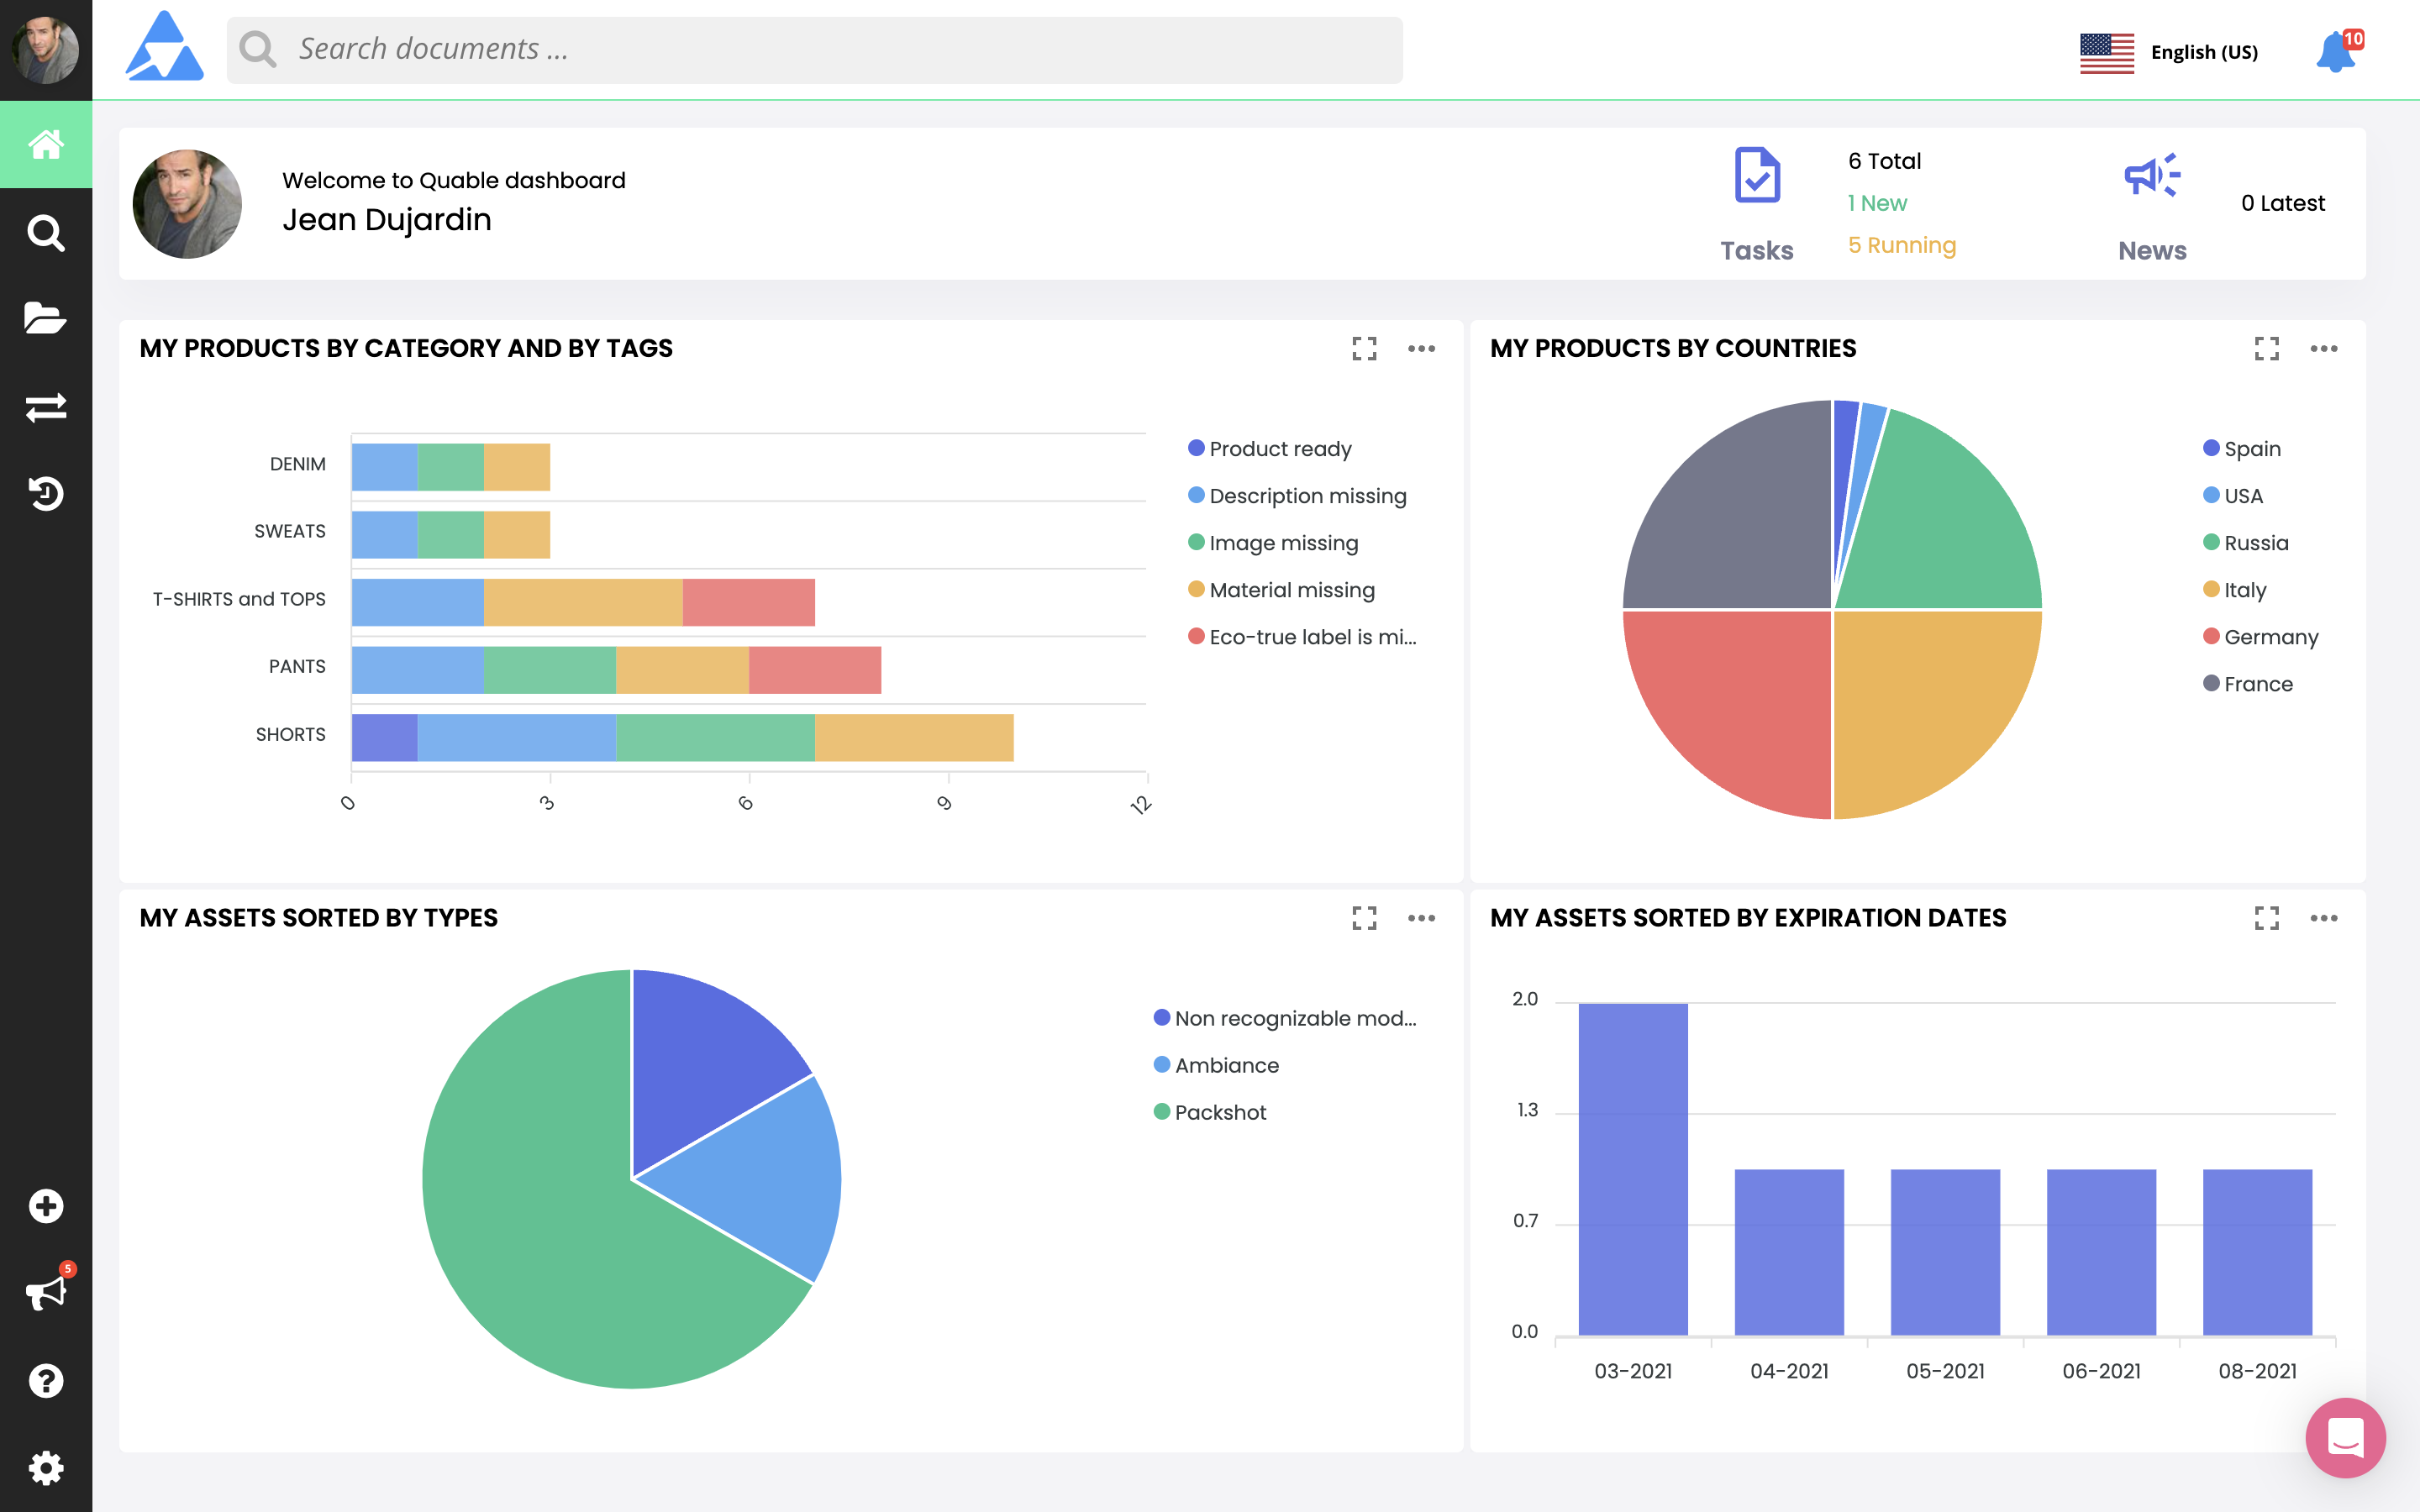This screenshot has height=1512, width=2420.
Task: Click the 03-2021 expiration bar
Action: [x=1633, y=1169]
